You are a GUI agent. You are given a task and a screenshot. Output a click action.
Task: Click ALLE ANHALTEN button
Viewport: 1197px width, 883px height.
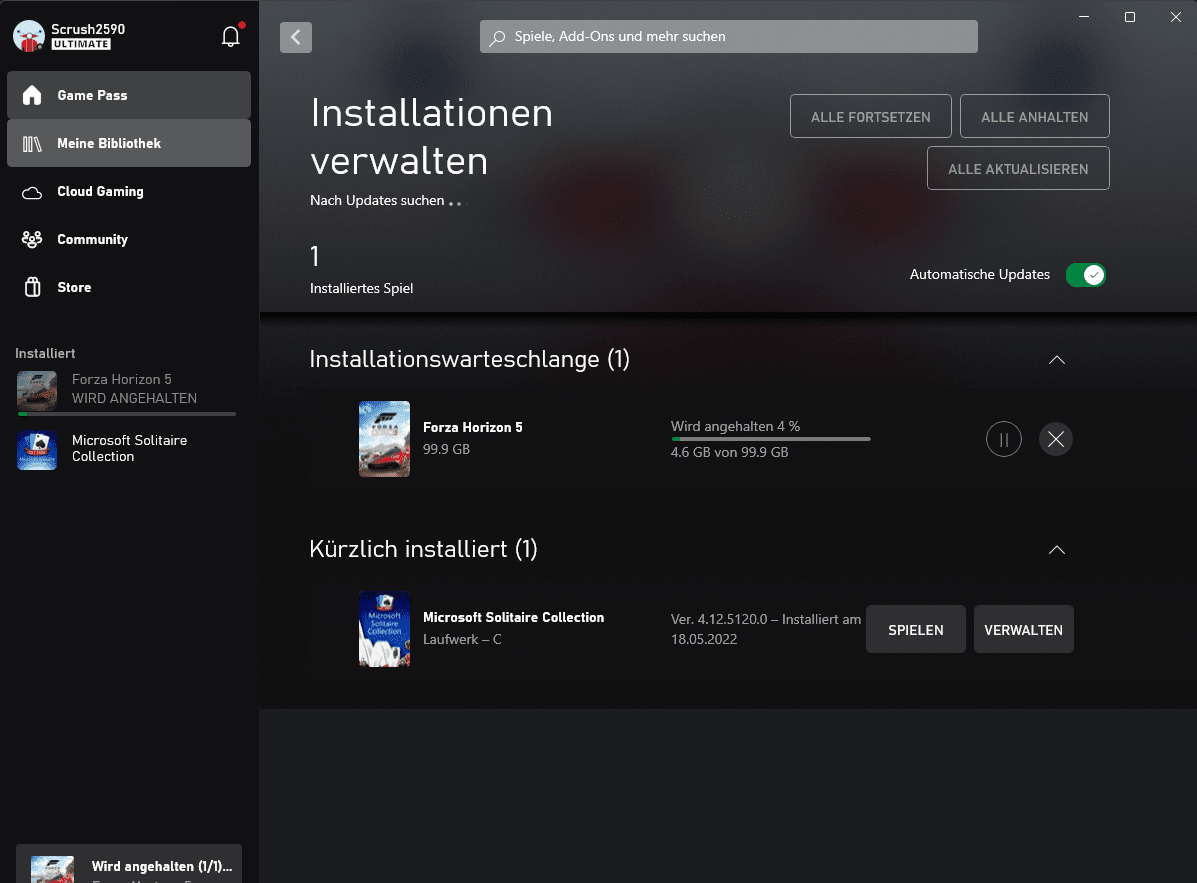pos(1034,117)
